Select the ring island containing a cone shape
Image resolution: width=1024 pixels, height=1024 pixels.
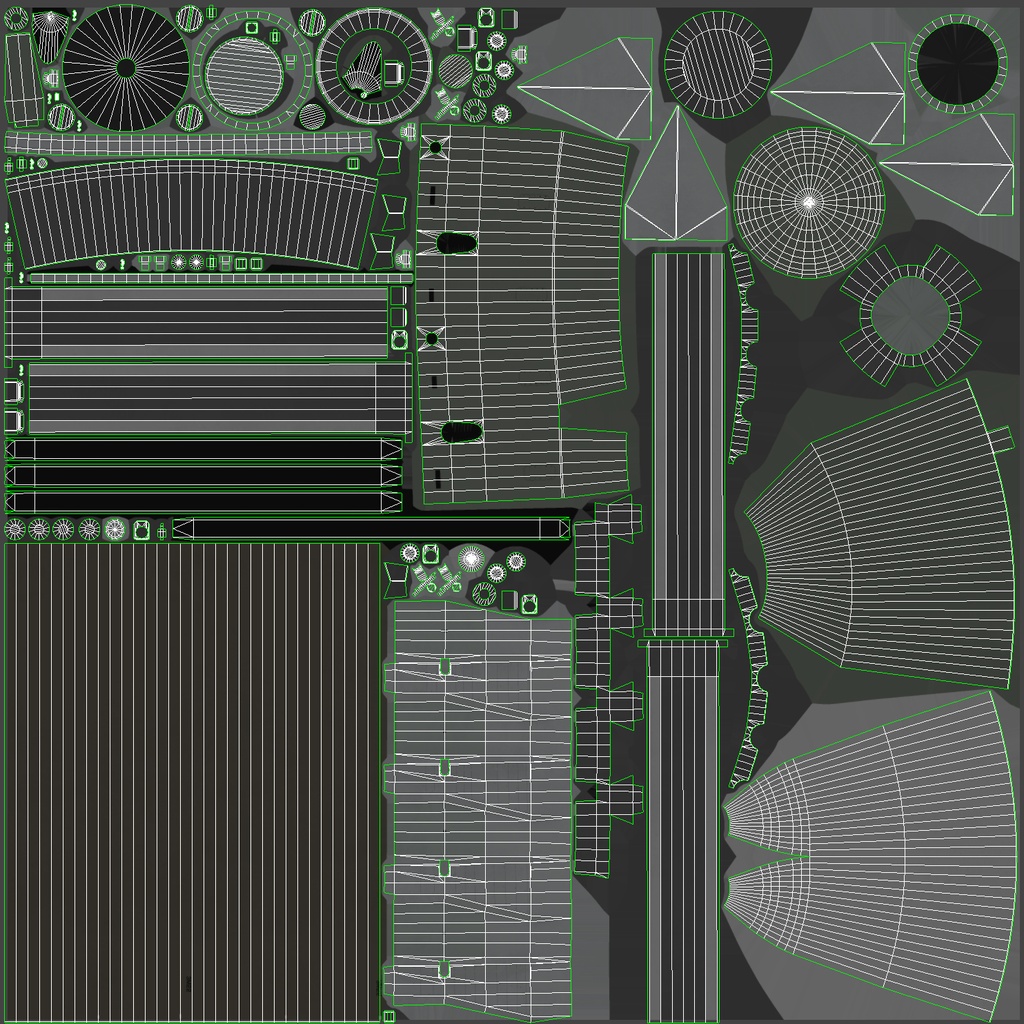[374, 67]
